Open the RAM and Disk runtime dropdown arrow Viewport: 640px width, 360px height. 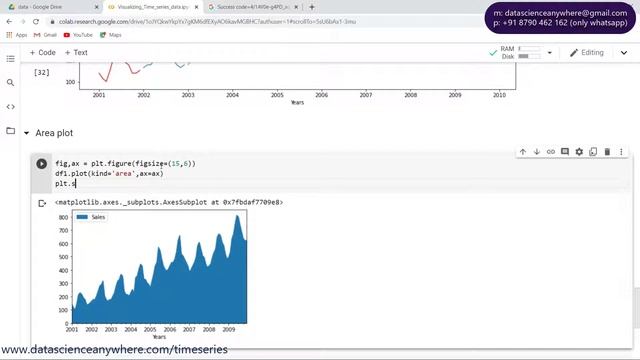(549, 53)
